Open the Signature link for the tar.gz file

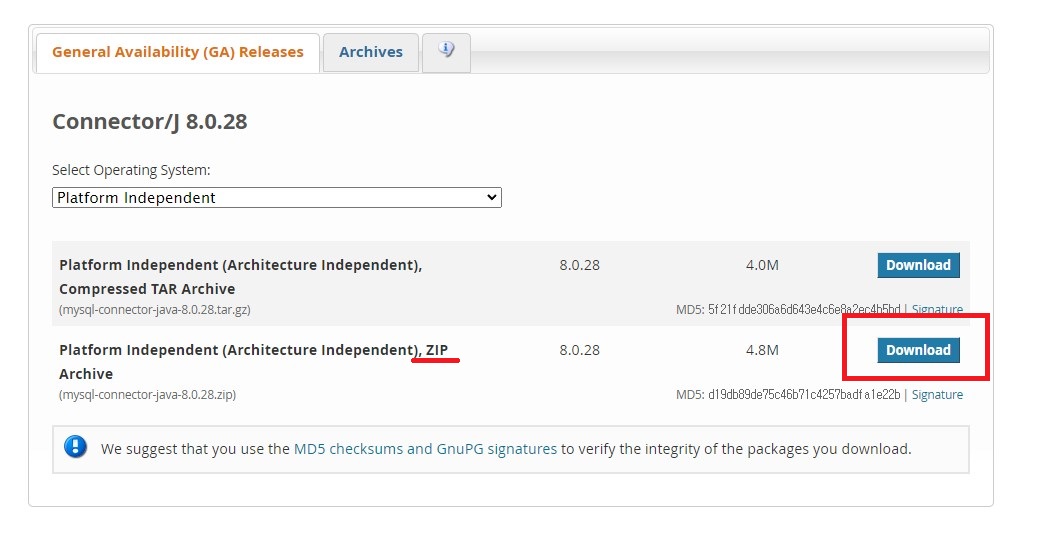pos(937,309)
